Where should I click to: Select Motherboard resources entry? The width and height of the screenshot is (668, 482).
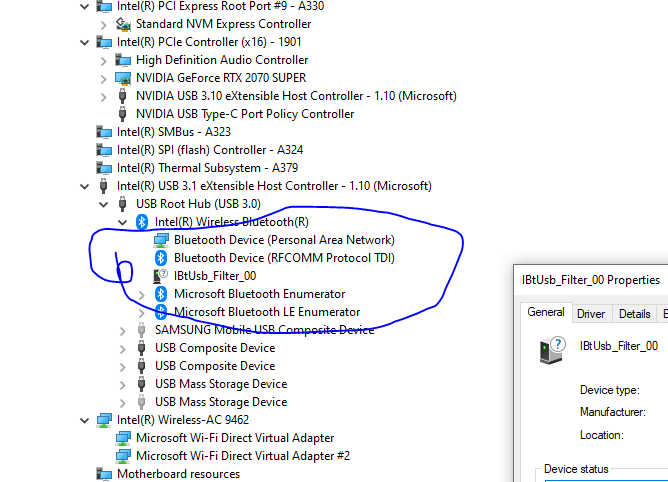(x=179, y=474)
